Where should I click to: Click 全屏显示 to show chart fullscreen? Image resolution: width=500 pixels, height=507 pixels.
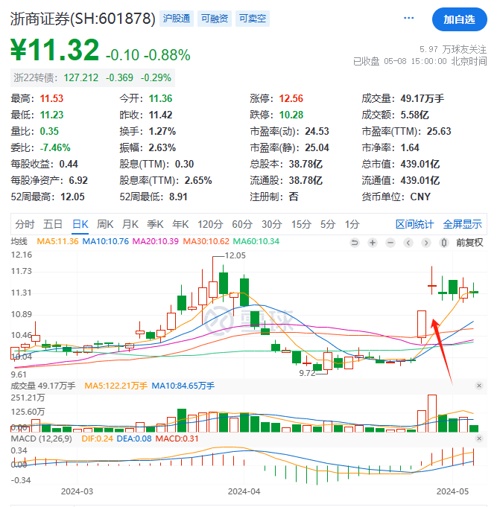tap(462, 224)
